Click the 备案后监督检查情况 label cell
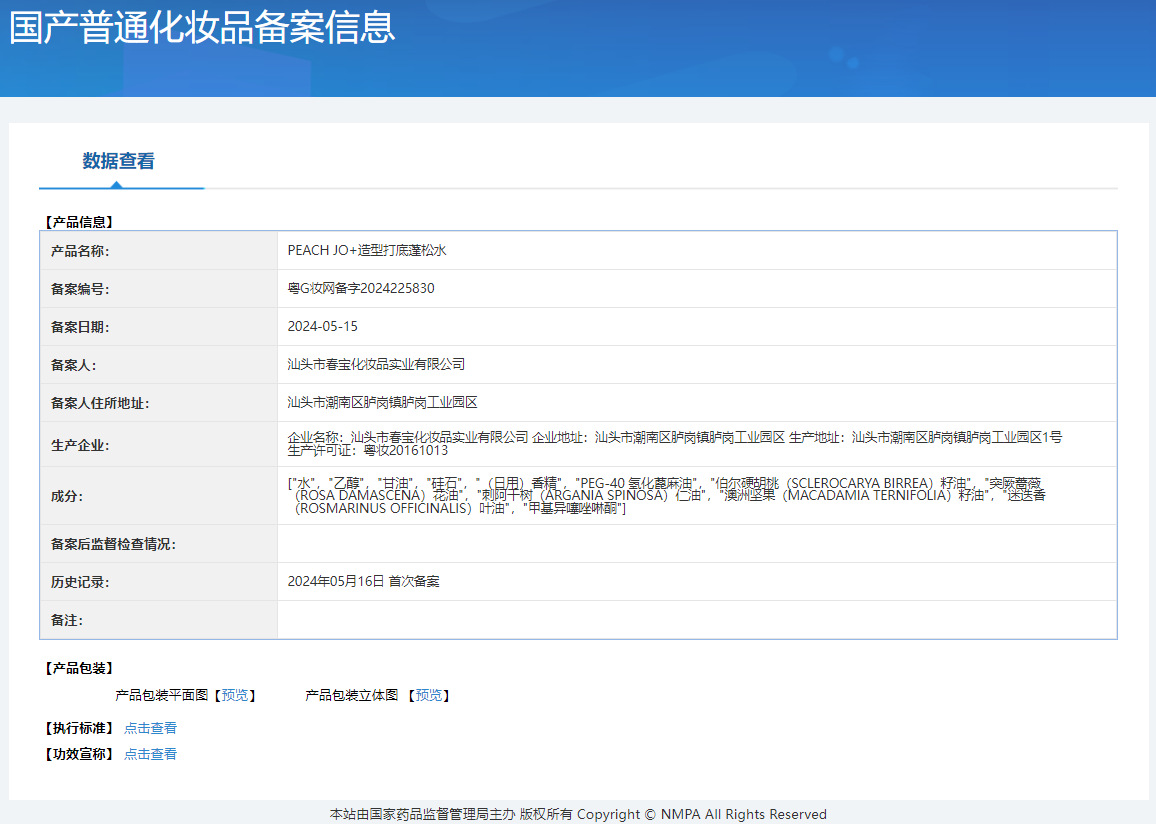 coord(159,544)
